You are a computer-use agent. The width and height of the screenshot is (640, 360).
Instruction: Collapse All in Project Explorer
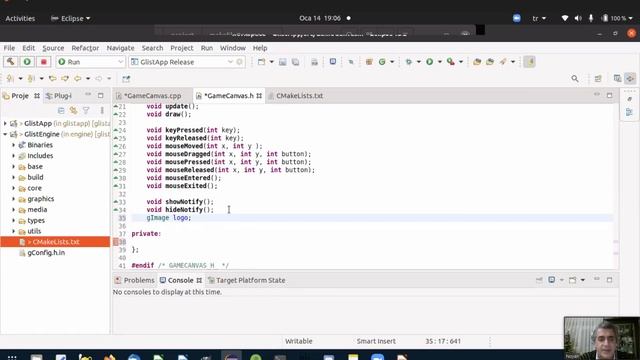coord(61,110)
